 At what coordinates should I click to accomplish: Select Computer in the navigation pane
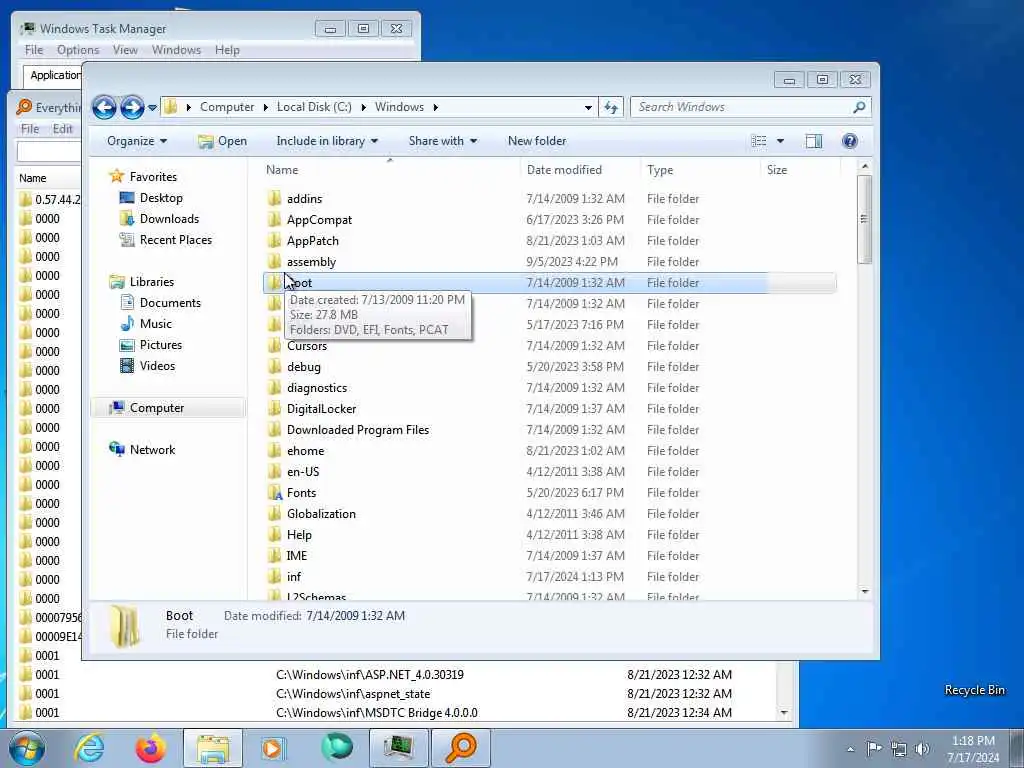pos(157,408)
